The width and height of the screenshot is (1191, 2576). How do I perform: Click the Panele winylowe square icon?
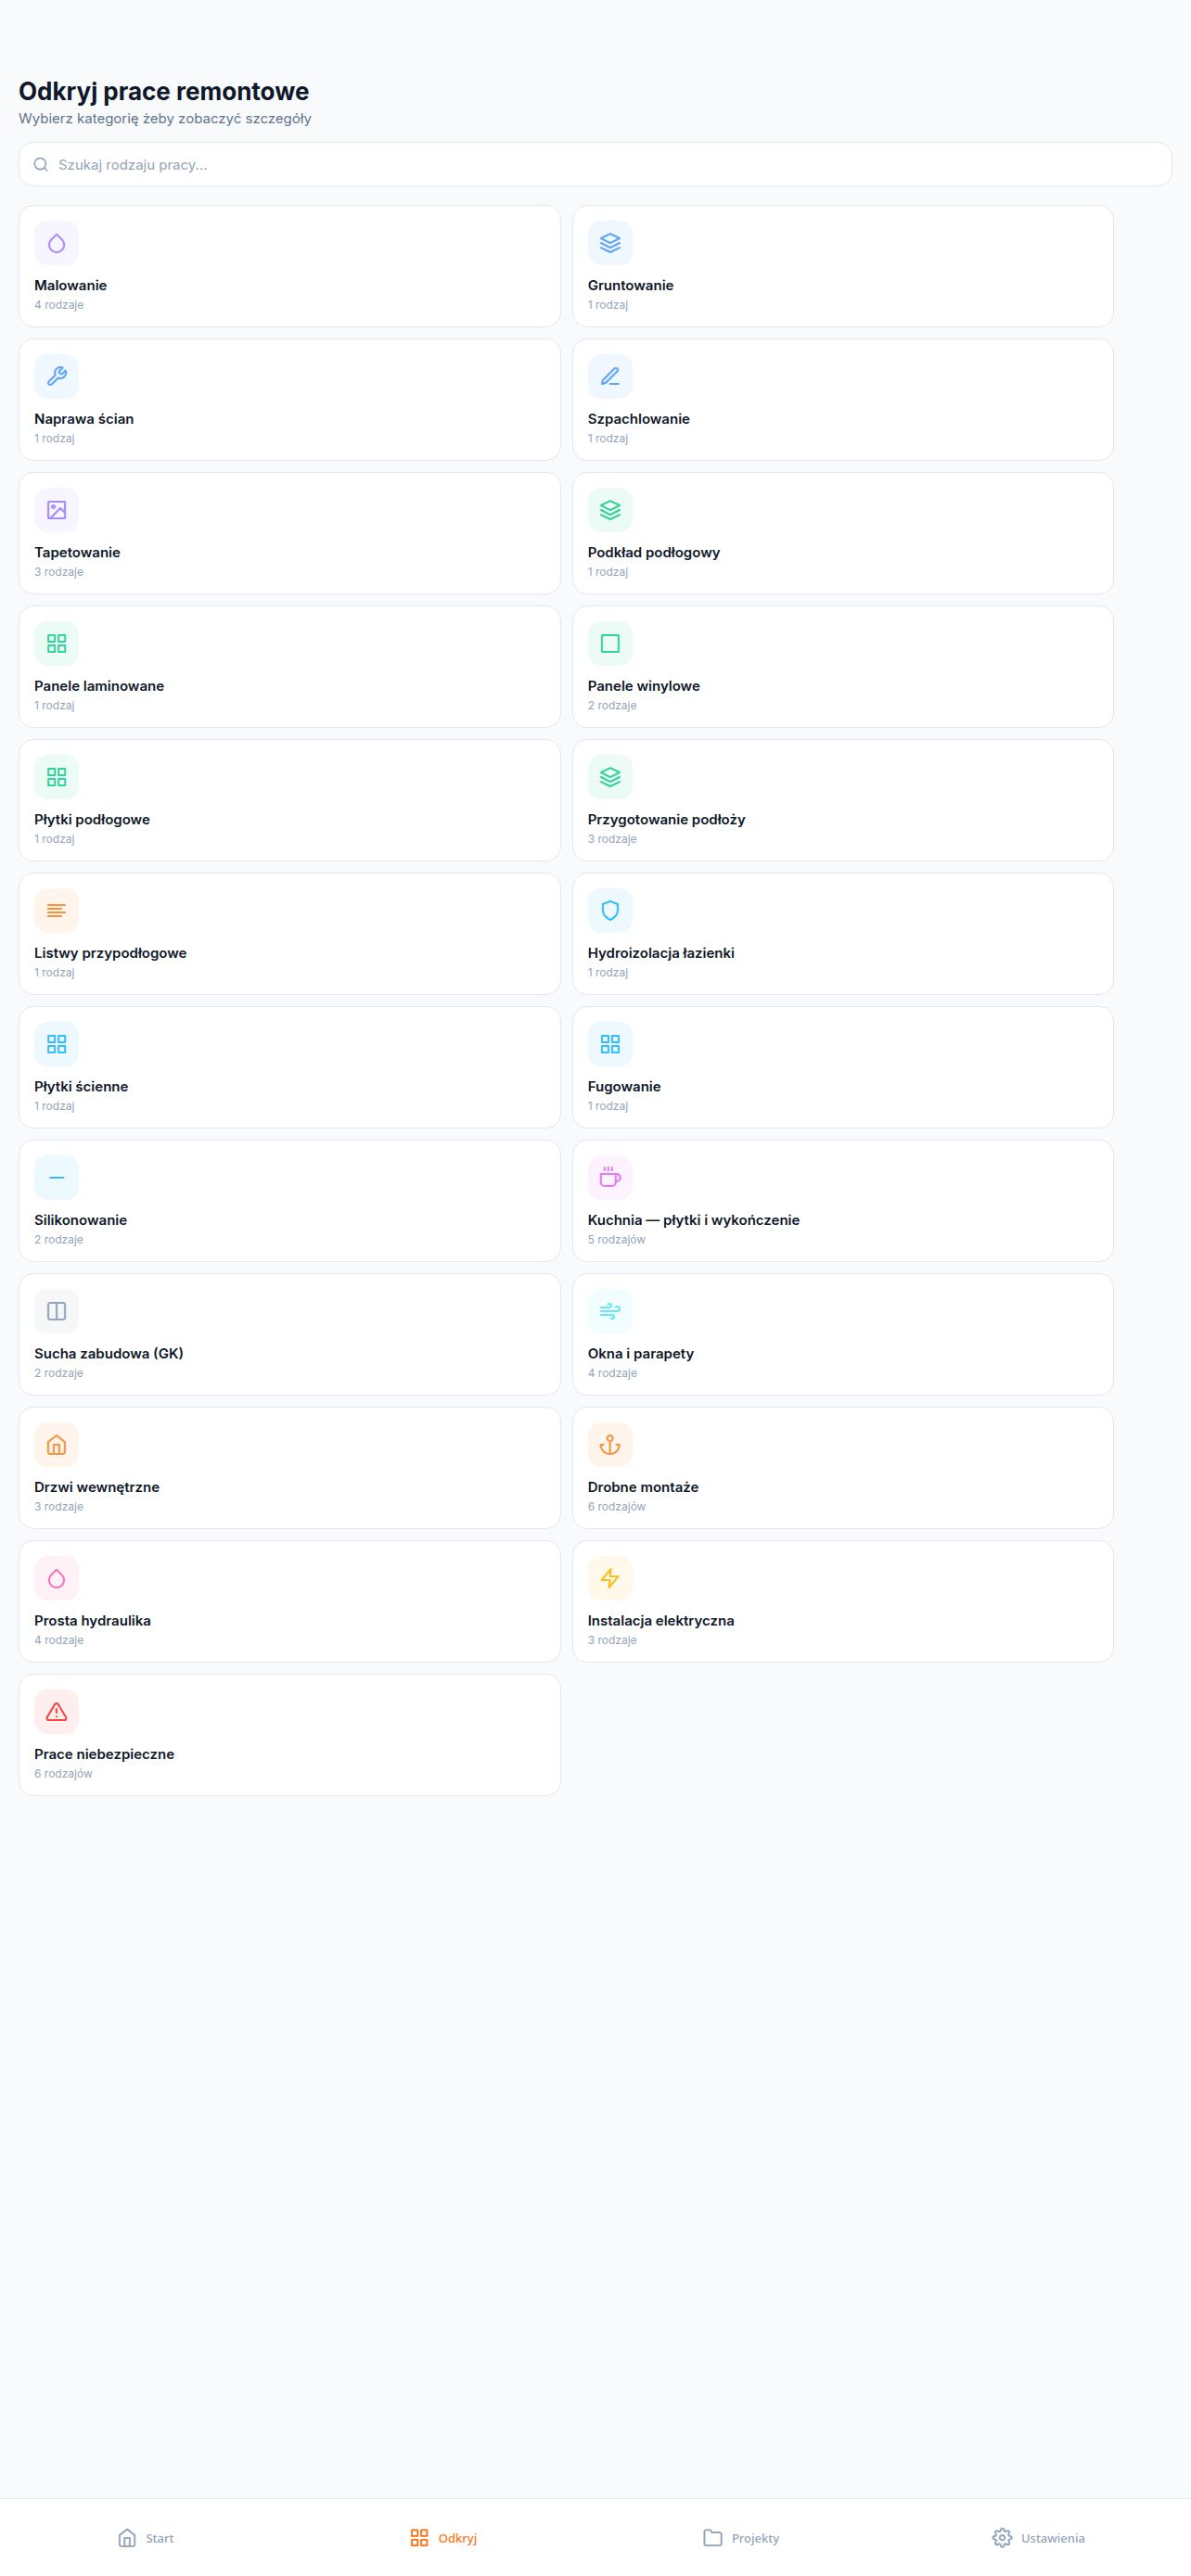[x=610, y=643]
